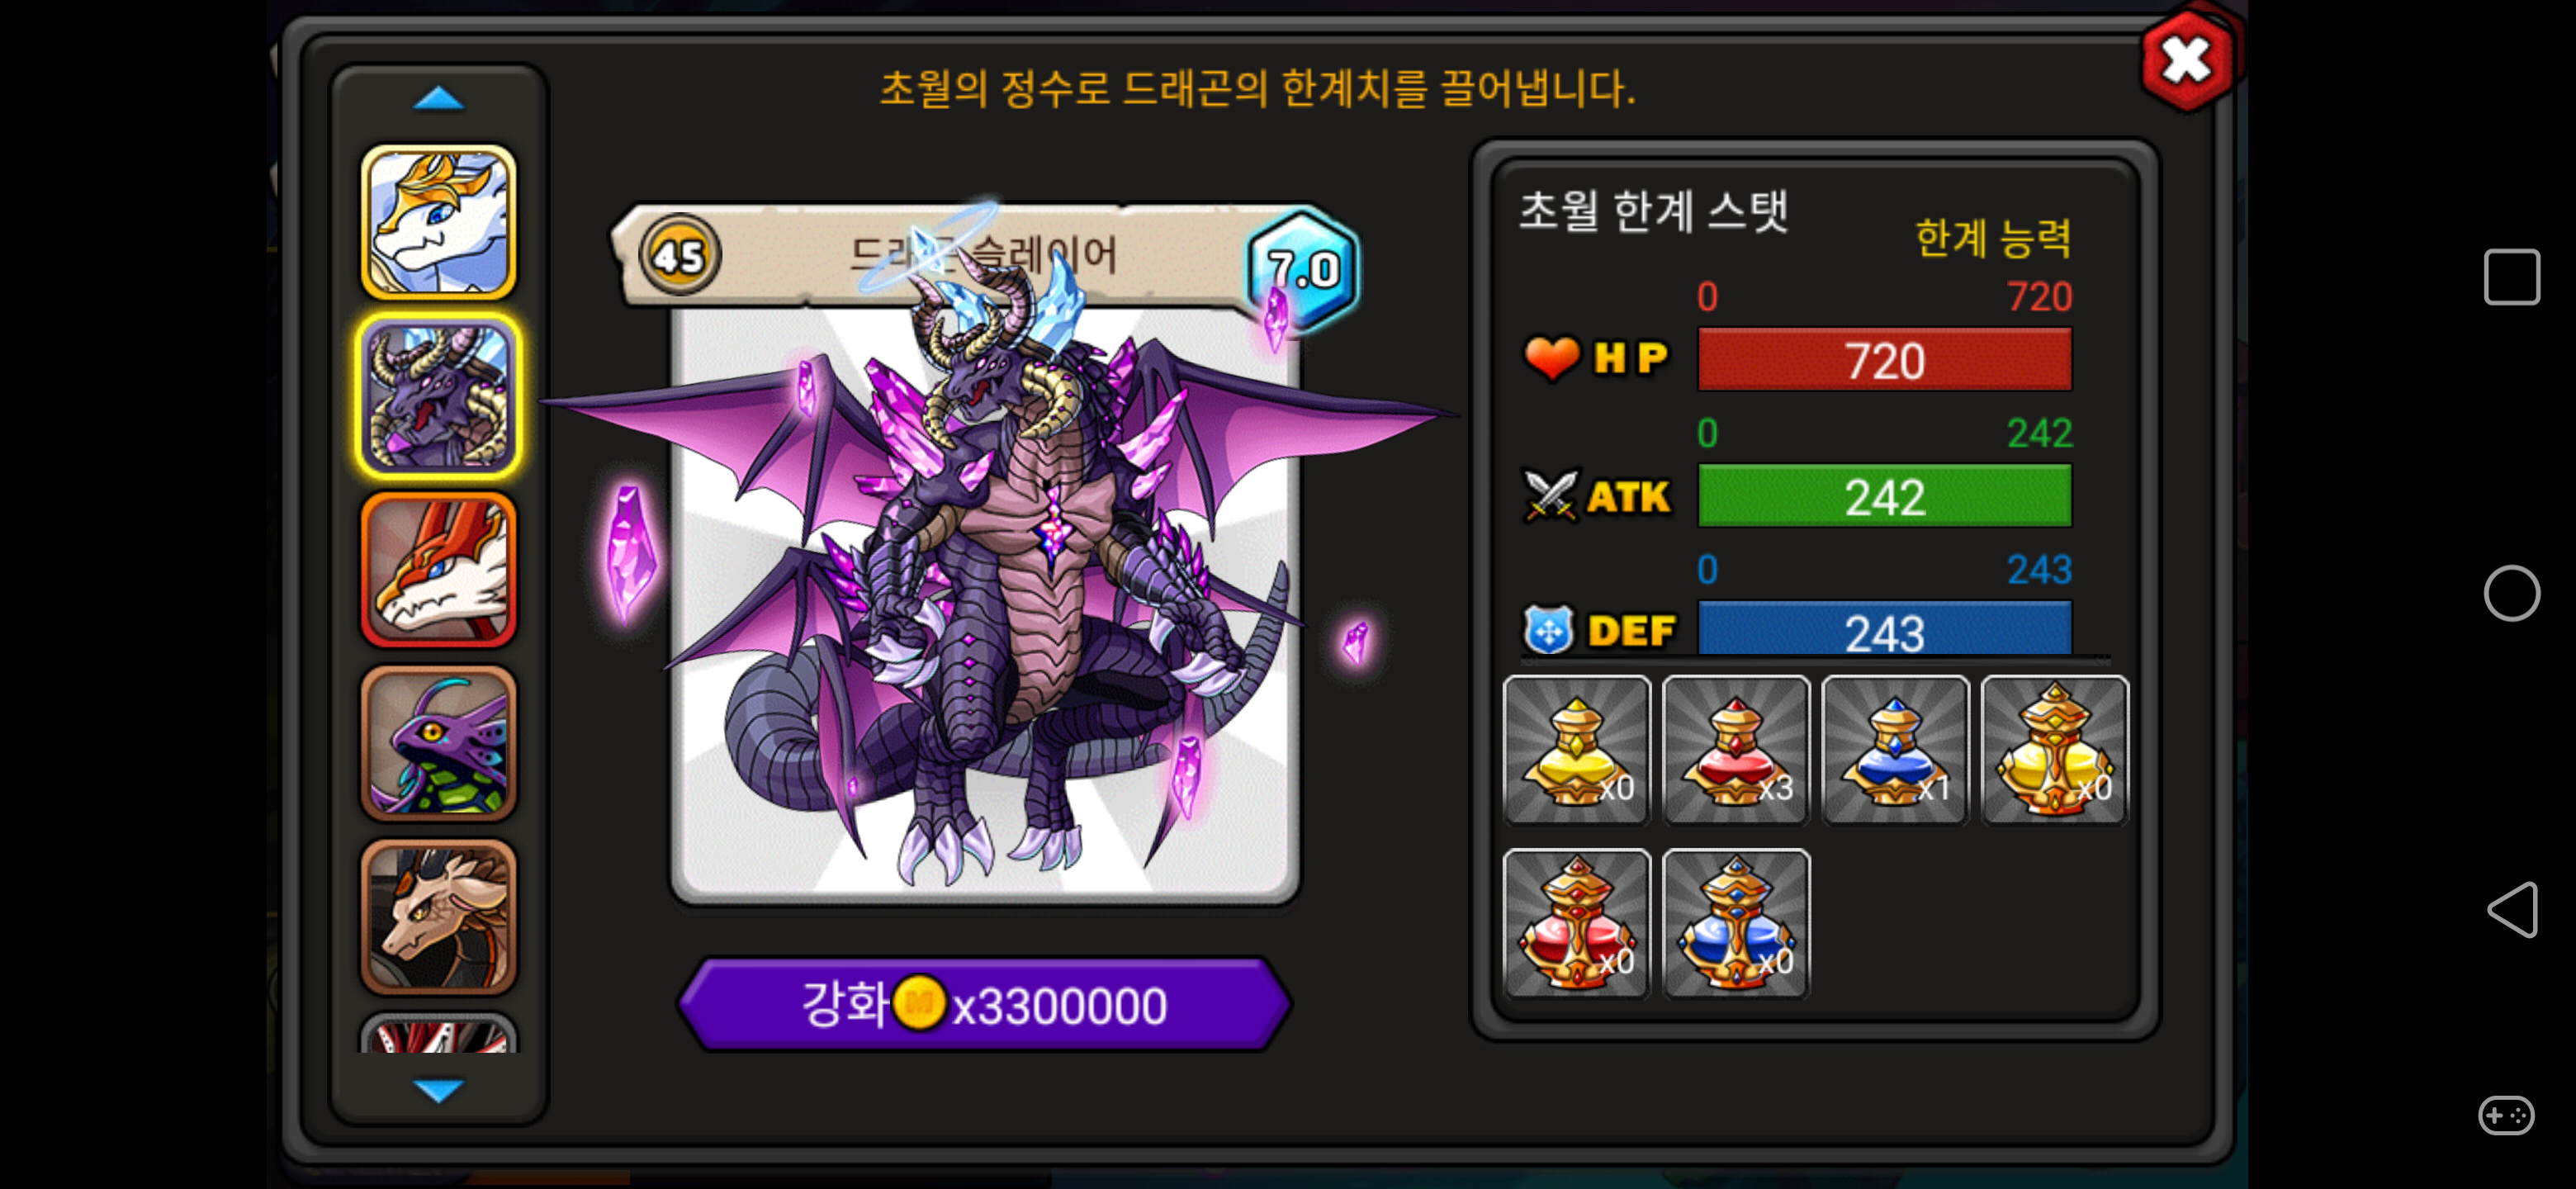Click the up arrow above dragon list

tap(438, 98)
